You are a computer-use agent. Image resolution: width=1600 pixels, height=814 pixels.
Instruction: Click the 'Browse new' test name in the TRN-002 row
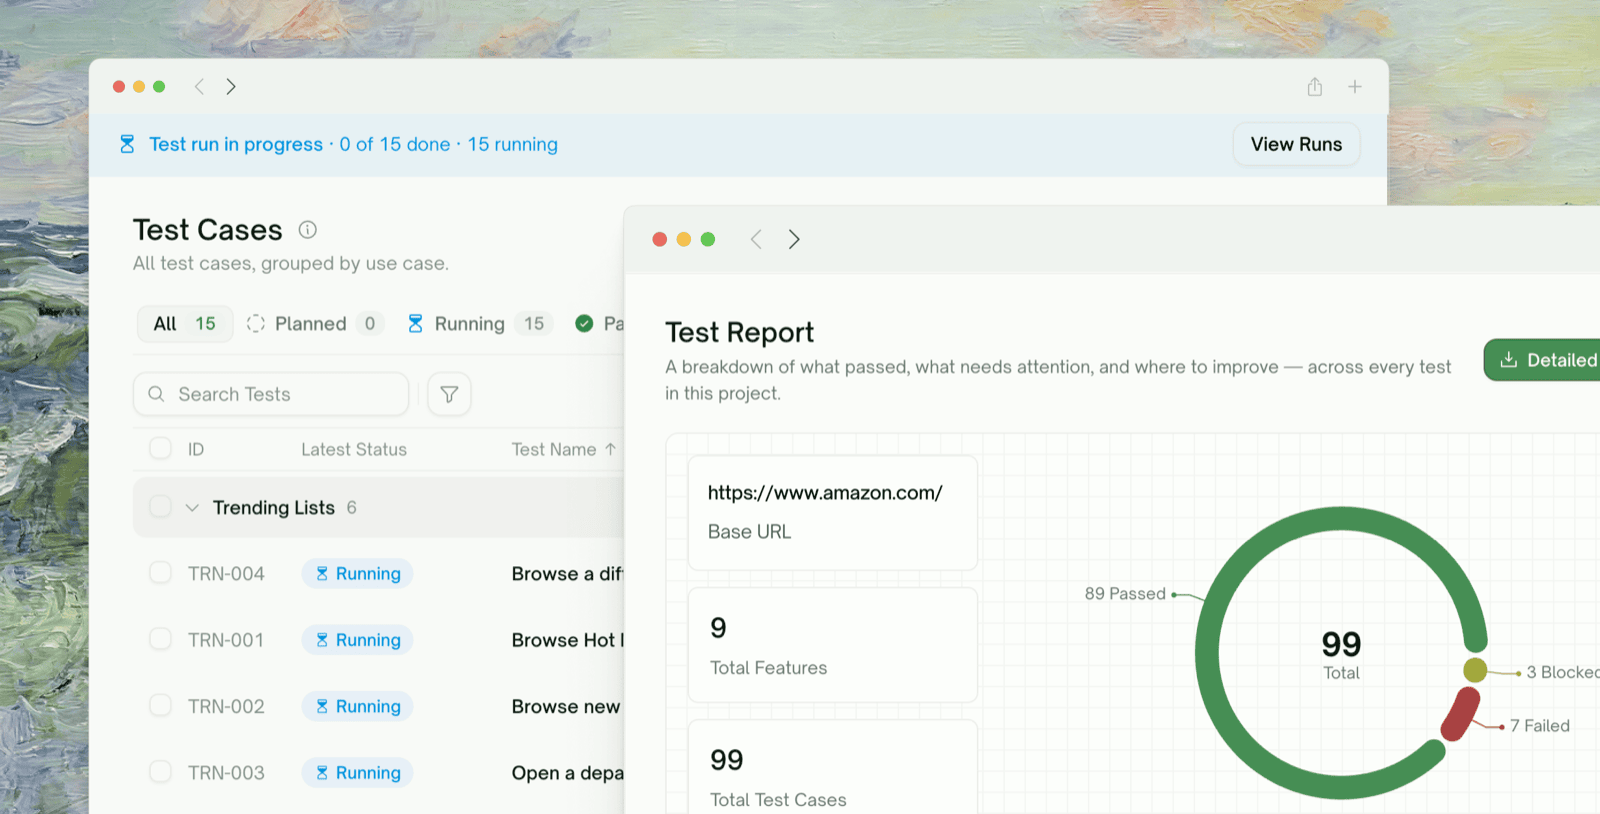click(566, 707)
